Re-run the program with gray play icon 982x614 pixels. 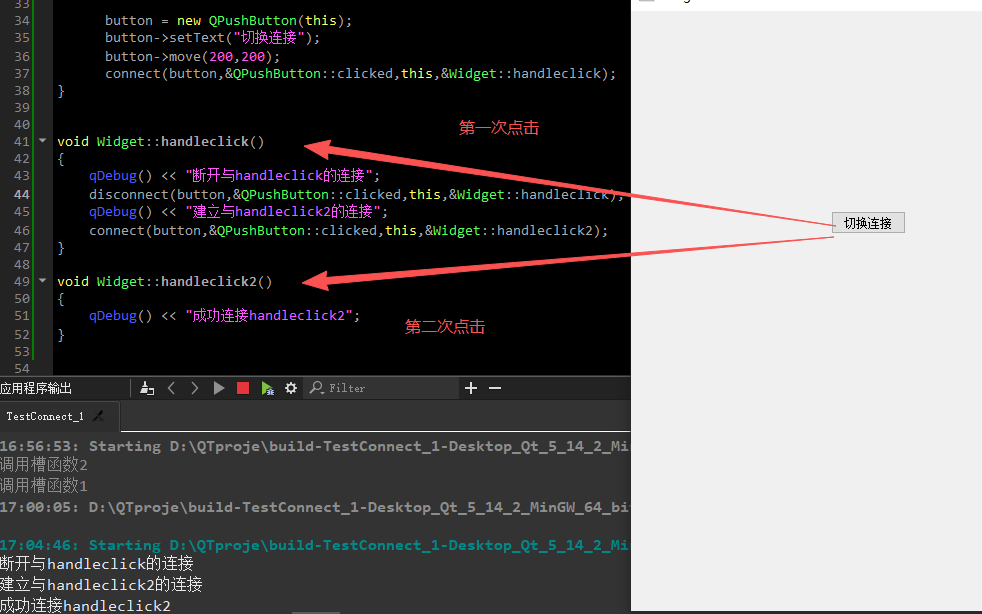(x=219, y=388)
